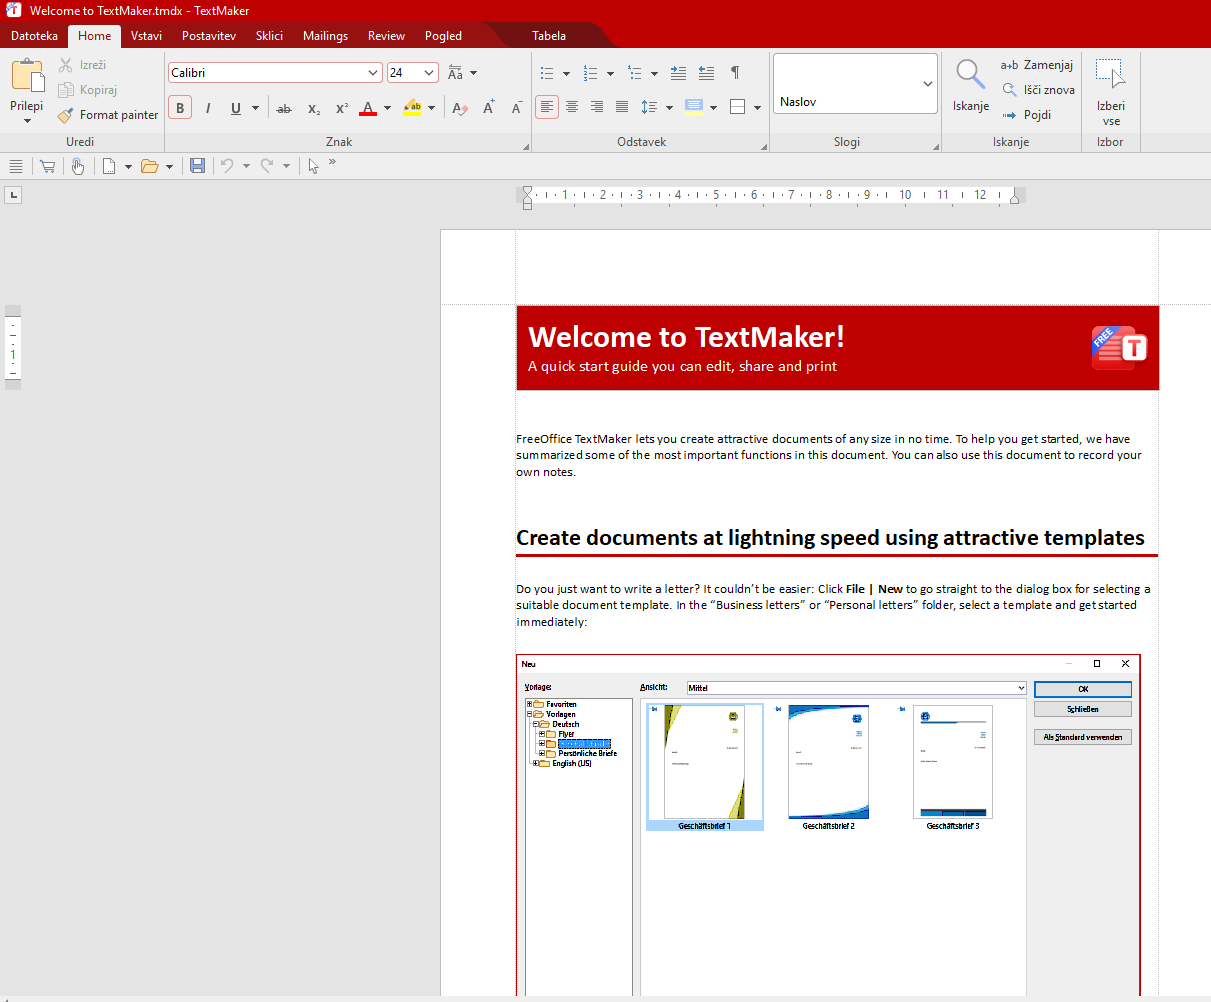Click the Welcome to TextMaker! heading
This screenshot has height=1002, width=1211.
tap(686, 336)
